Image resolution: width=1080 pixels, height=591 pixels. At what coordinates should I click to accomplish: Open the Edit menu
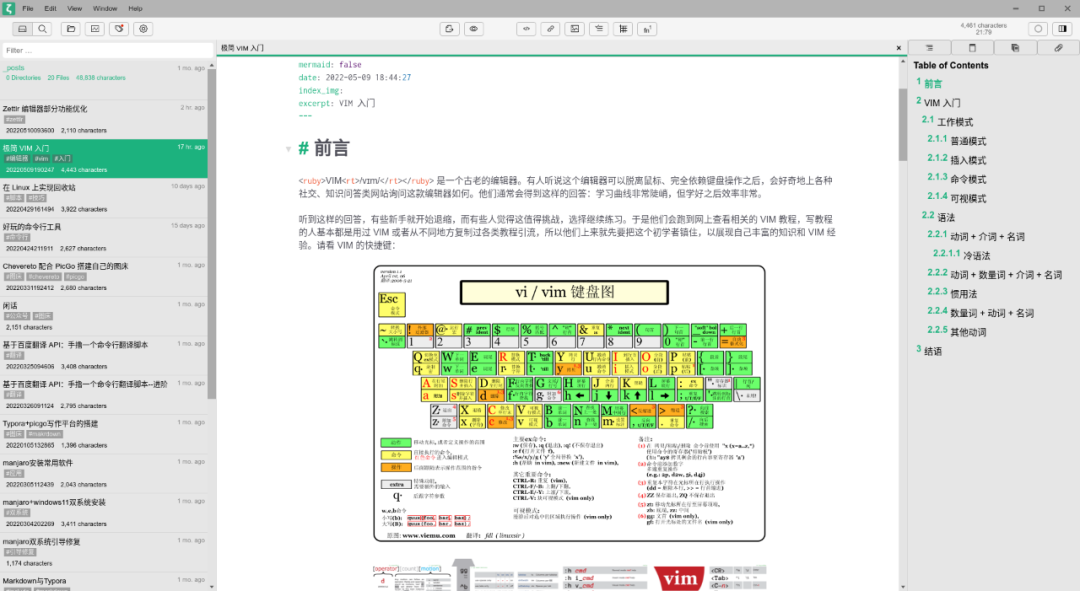50,8
